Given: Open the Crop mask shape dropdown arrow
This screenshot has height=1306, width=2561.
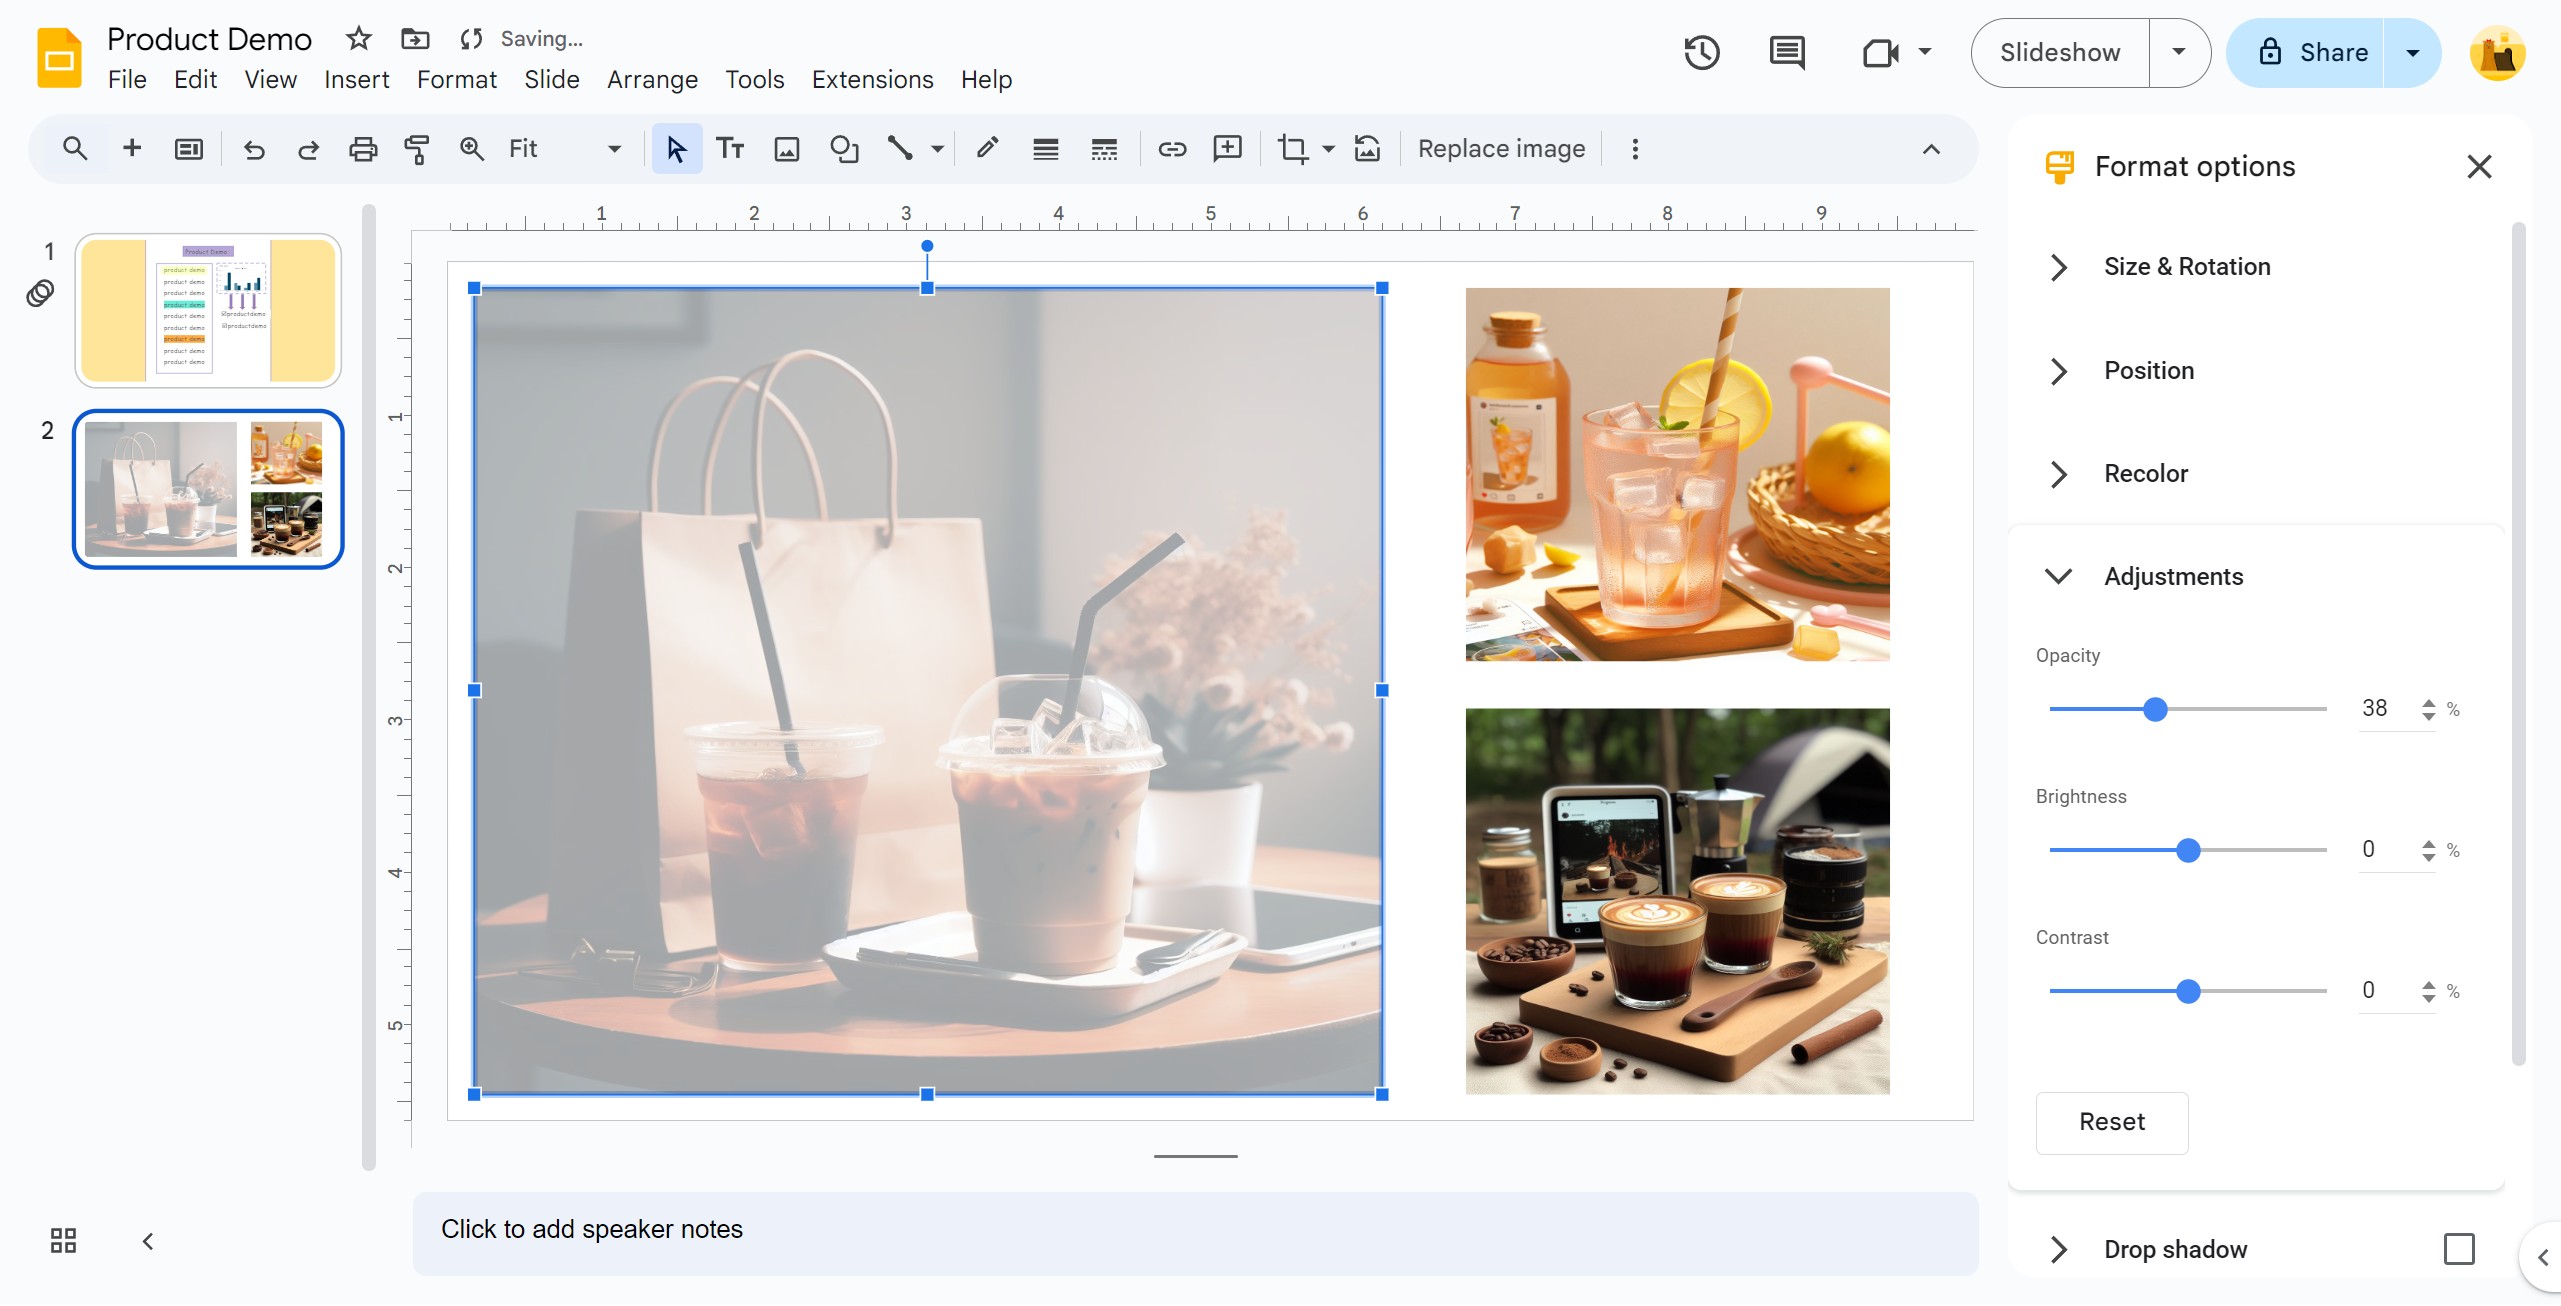Looking at the screenshot, I should tap(1328, 149).
